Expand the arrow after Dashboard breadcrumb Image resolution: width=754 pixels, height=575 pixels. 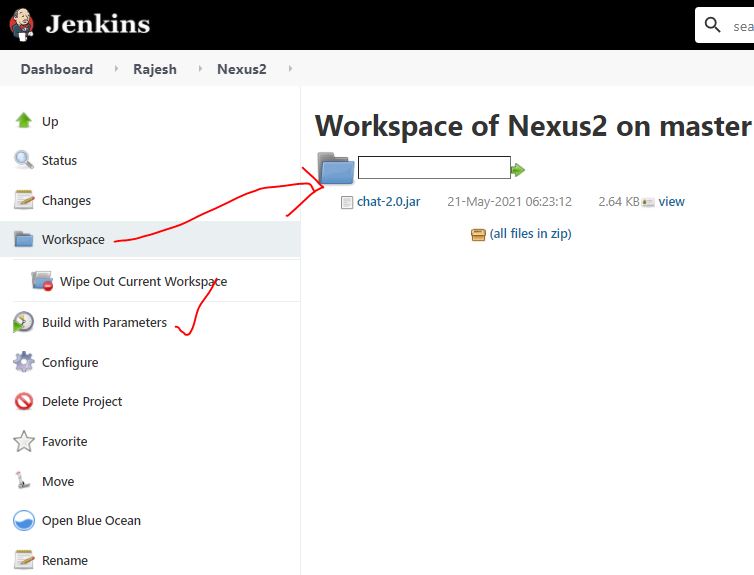coord(116,69)
